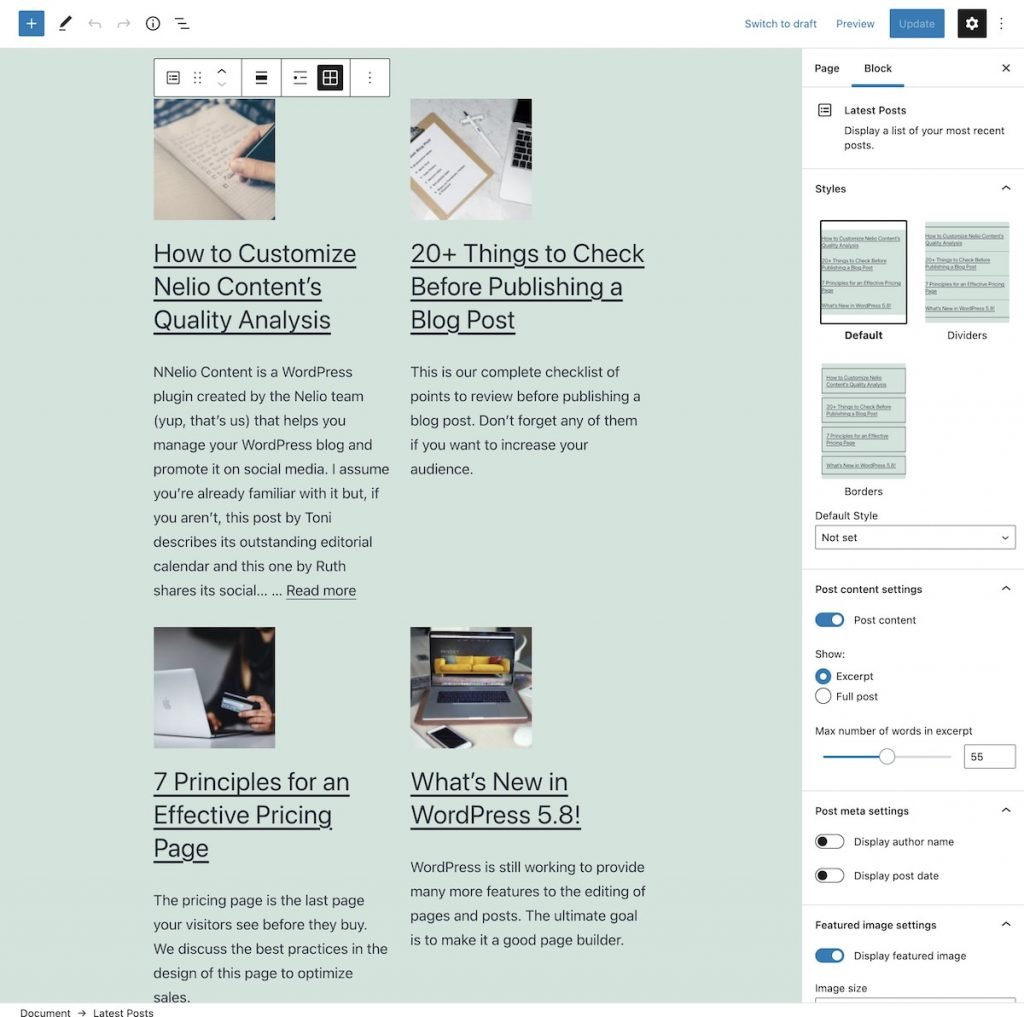Click Latest Posts in the breadcrumb
The image size is (1024, 1017).
(123, 1012)
